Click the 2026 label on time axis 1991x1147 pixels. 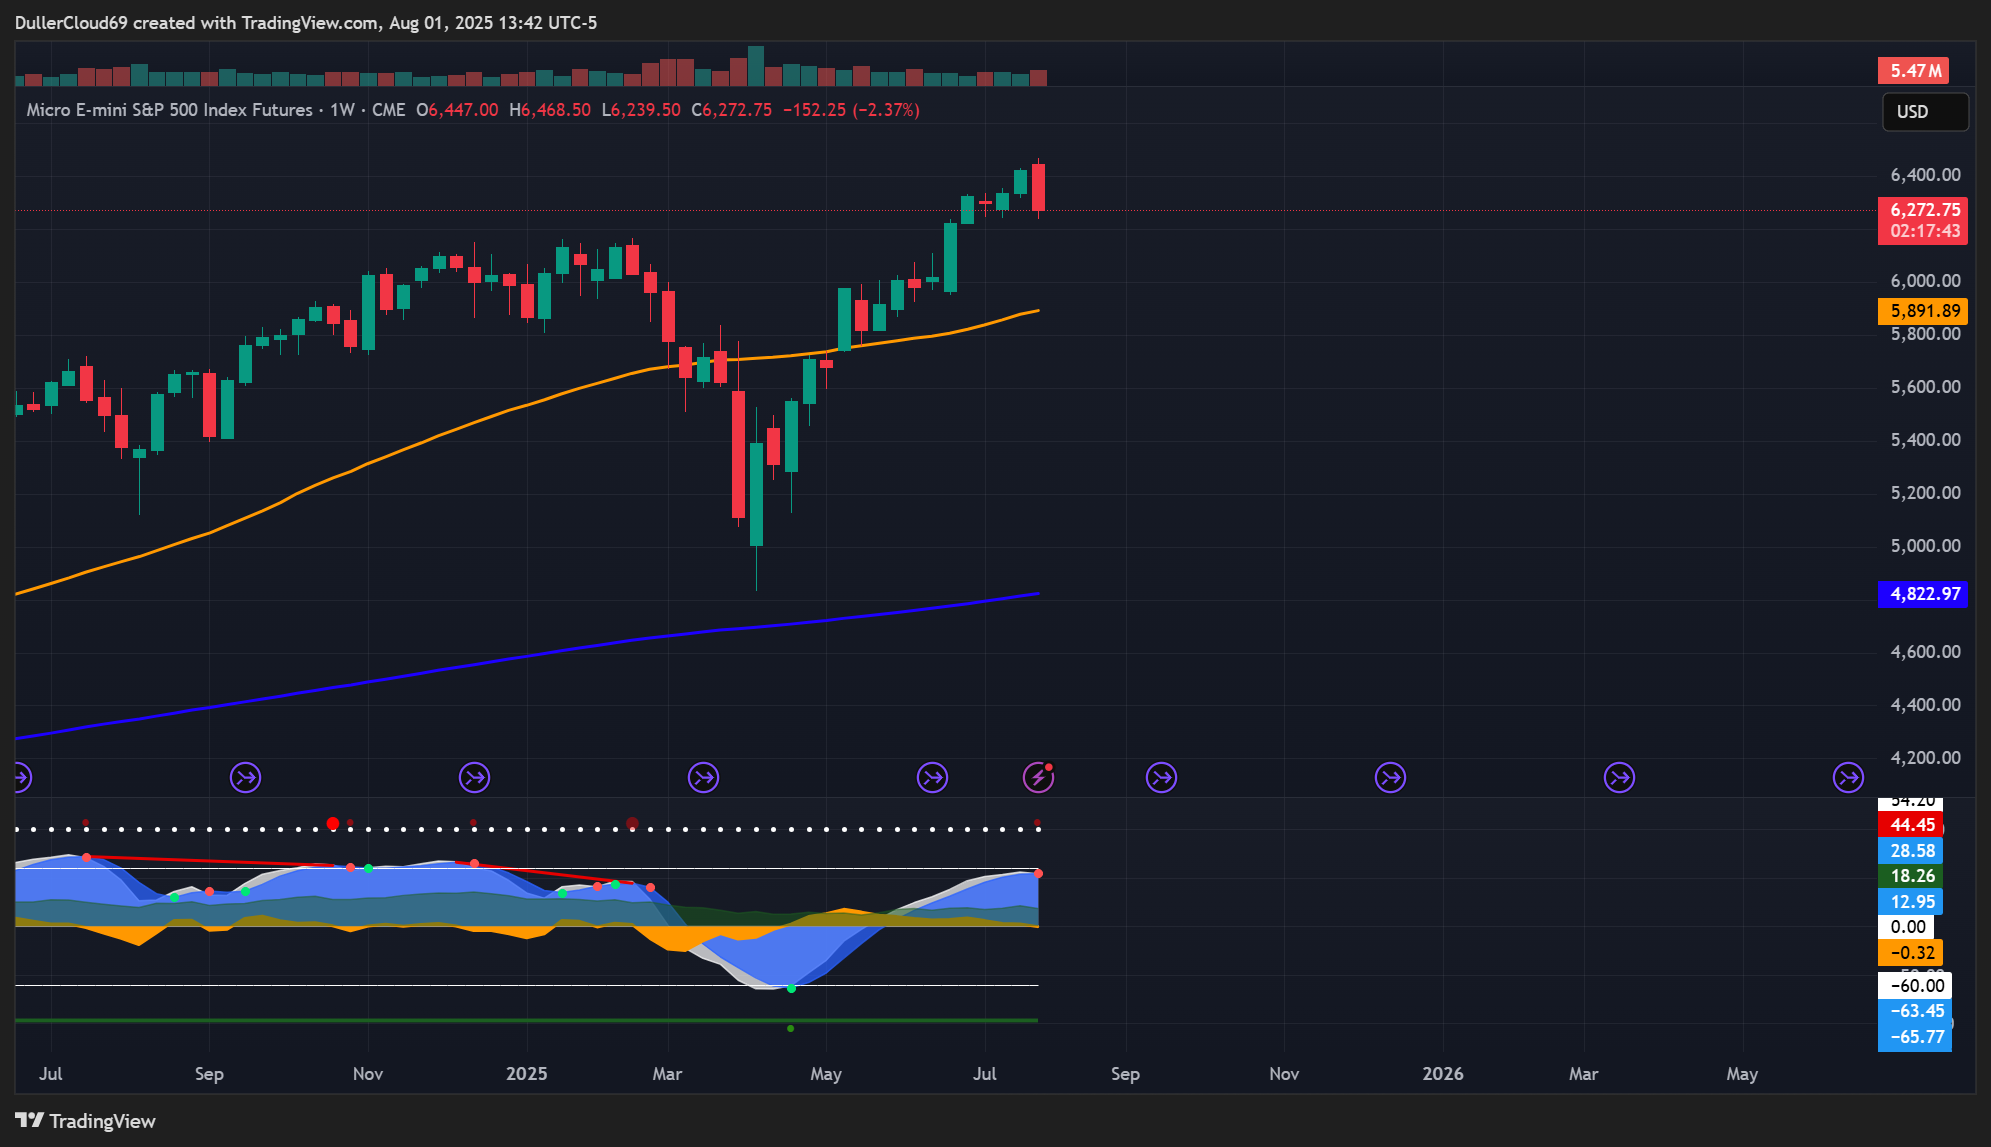[x=1443, y=1074]
